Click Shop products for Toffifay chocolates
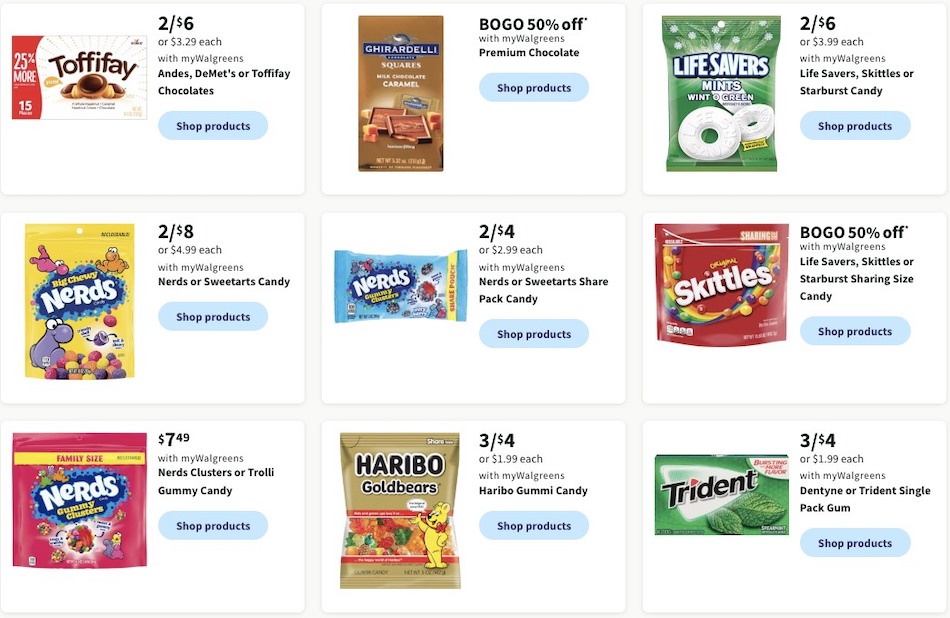The image size is (950, 618). 213,125
